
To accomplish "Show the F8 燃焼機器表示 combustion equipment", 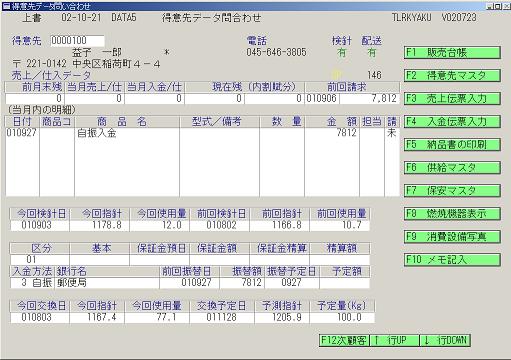I will (452, 214).
